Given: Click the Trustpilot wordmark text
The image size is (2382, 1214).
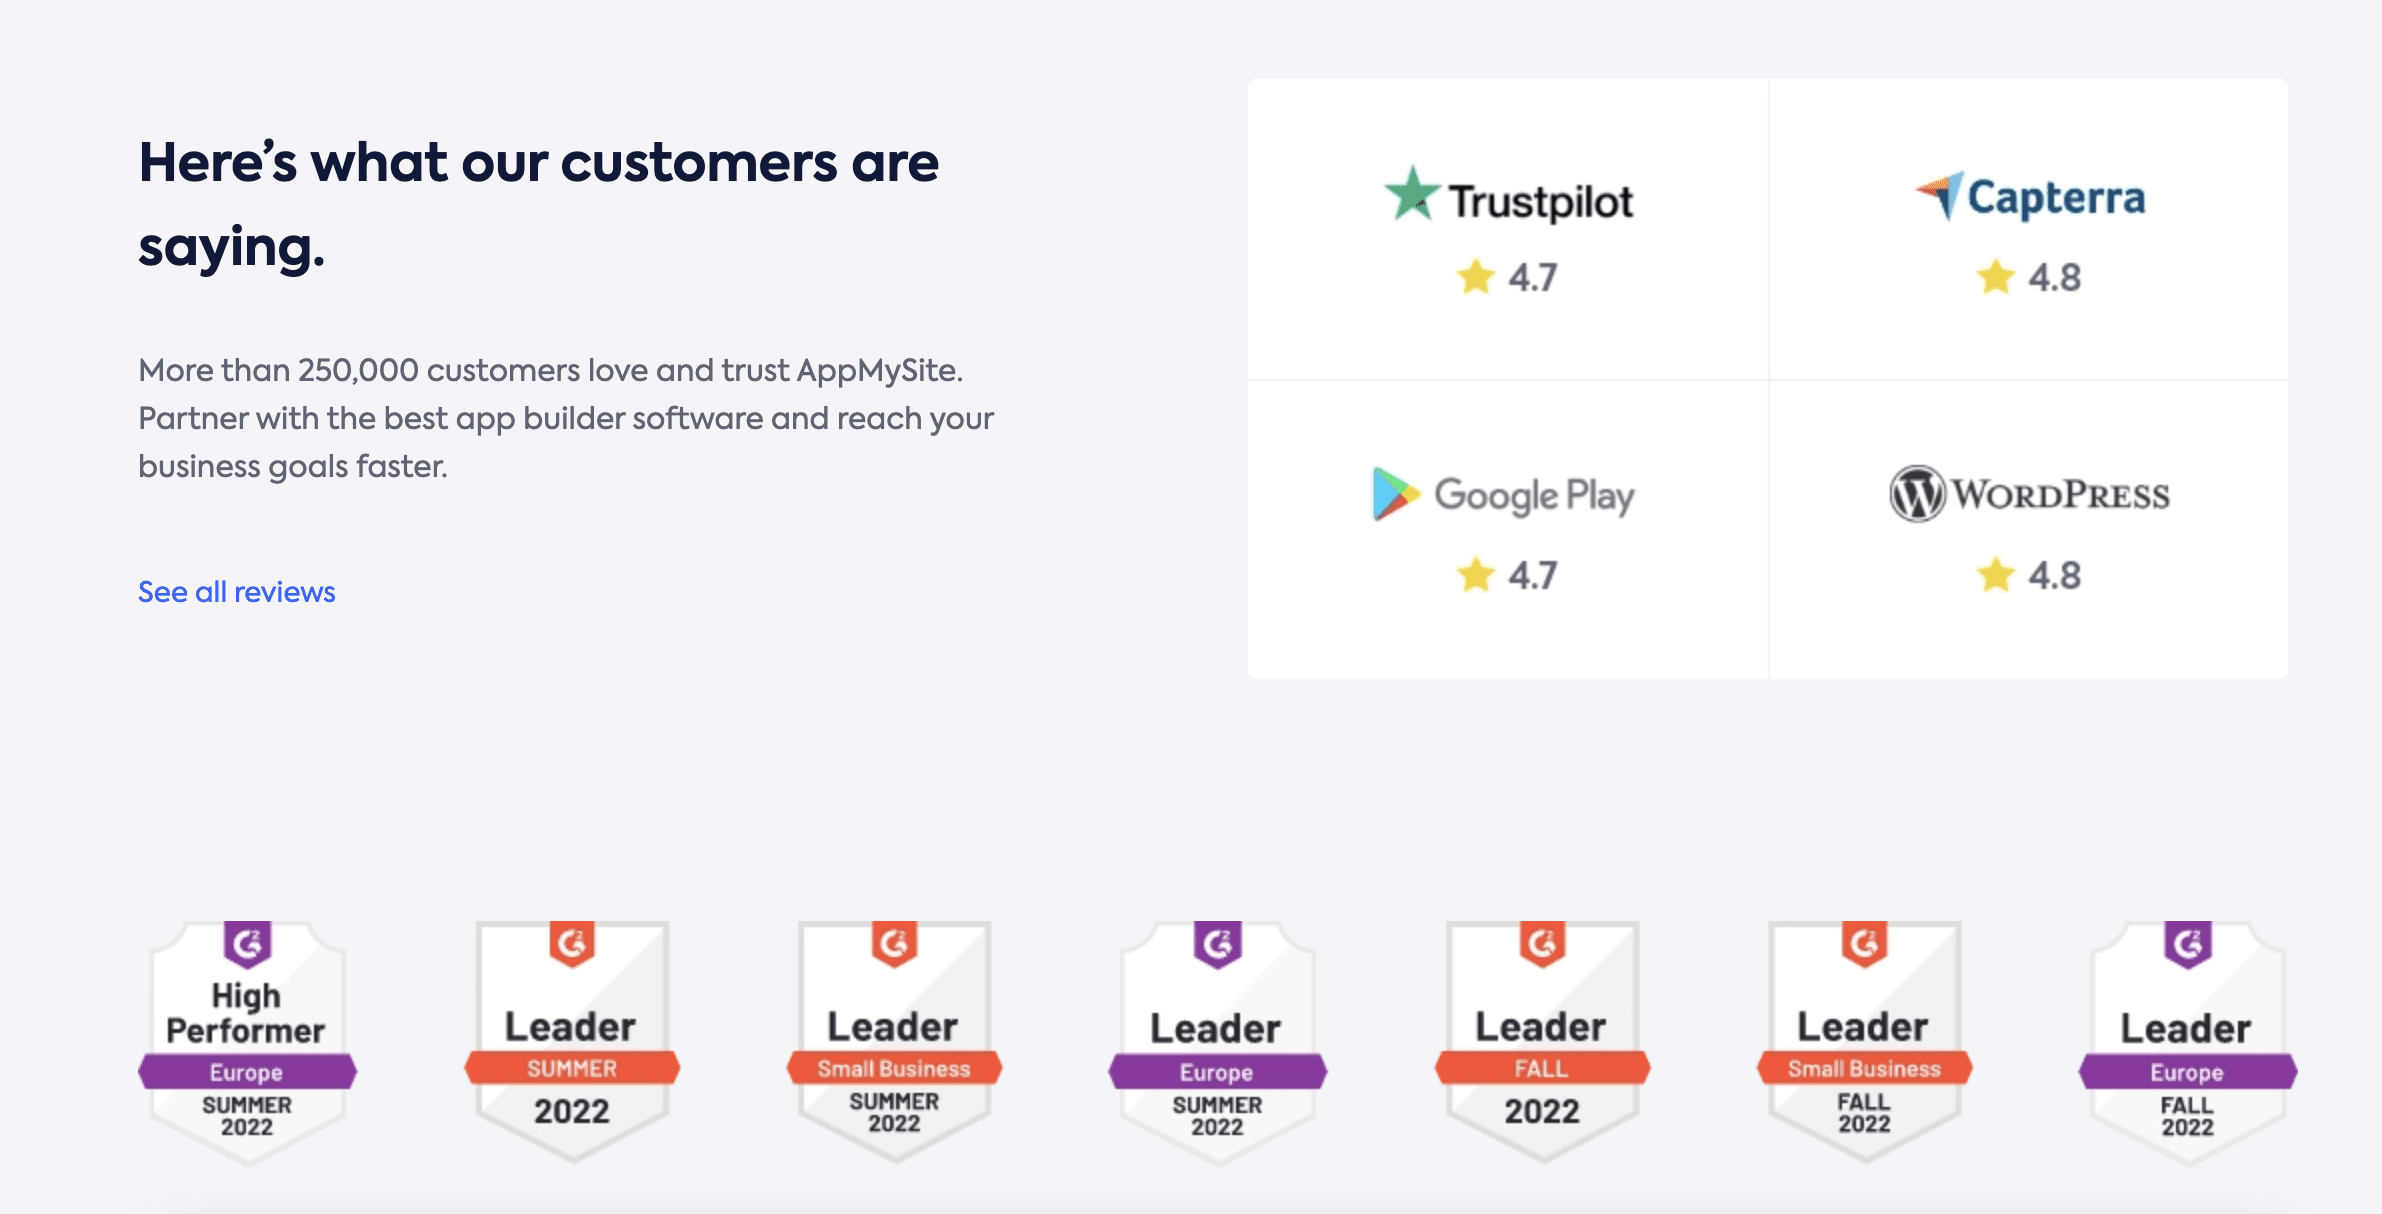Looking at the screenshot, I should click(x=1541, y=202).
